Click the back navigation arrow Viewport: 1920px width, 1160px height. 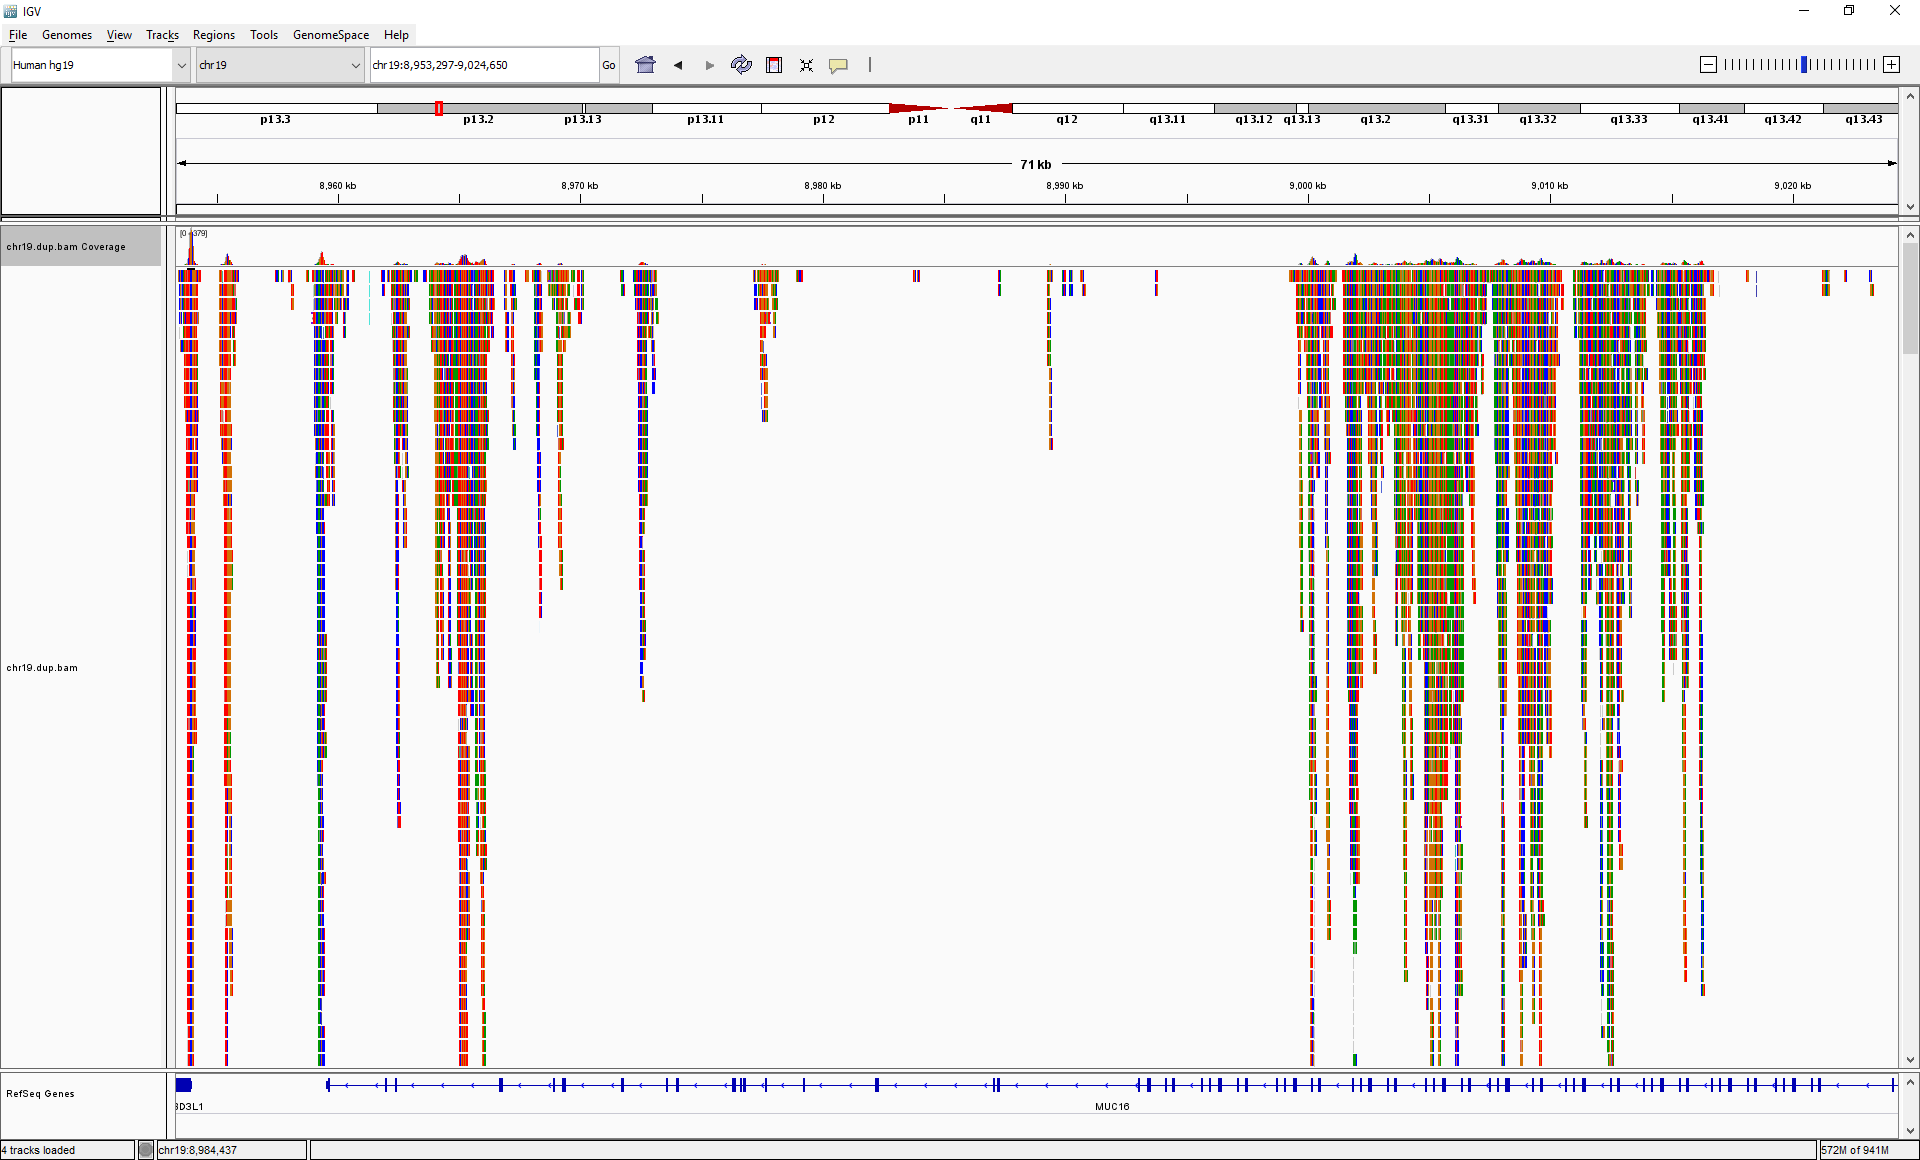click(x=678, y=64)
